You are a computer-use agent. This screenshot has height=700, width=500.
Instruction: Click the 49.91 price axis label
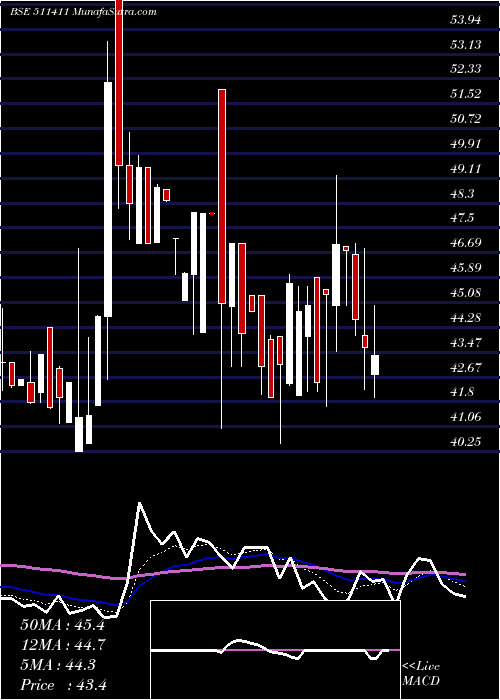(466, 144)
